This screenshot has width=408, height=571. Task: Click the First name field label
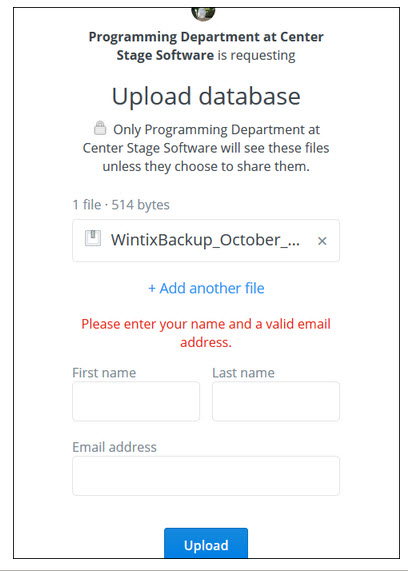(104, 373)
